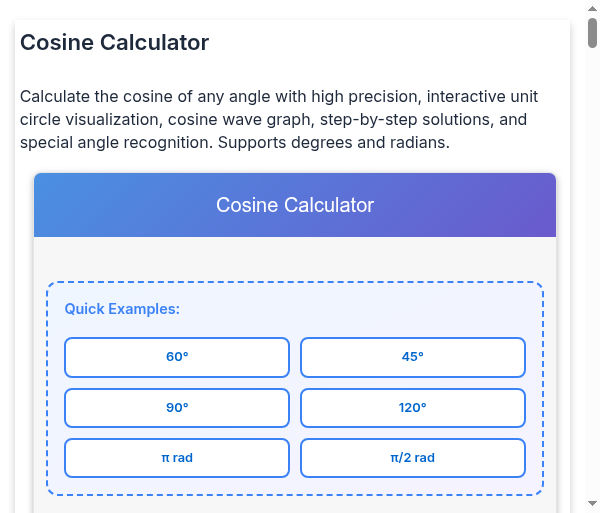This screenshot has height=513, width=600.
Task: Click the gray area between banner and examples
Action: [x=295, y=259]
